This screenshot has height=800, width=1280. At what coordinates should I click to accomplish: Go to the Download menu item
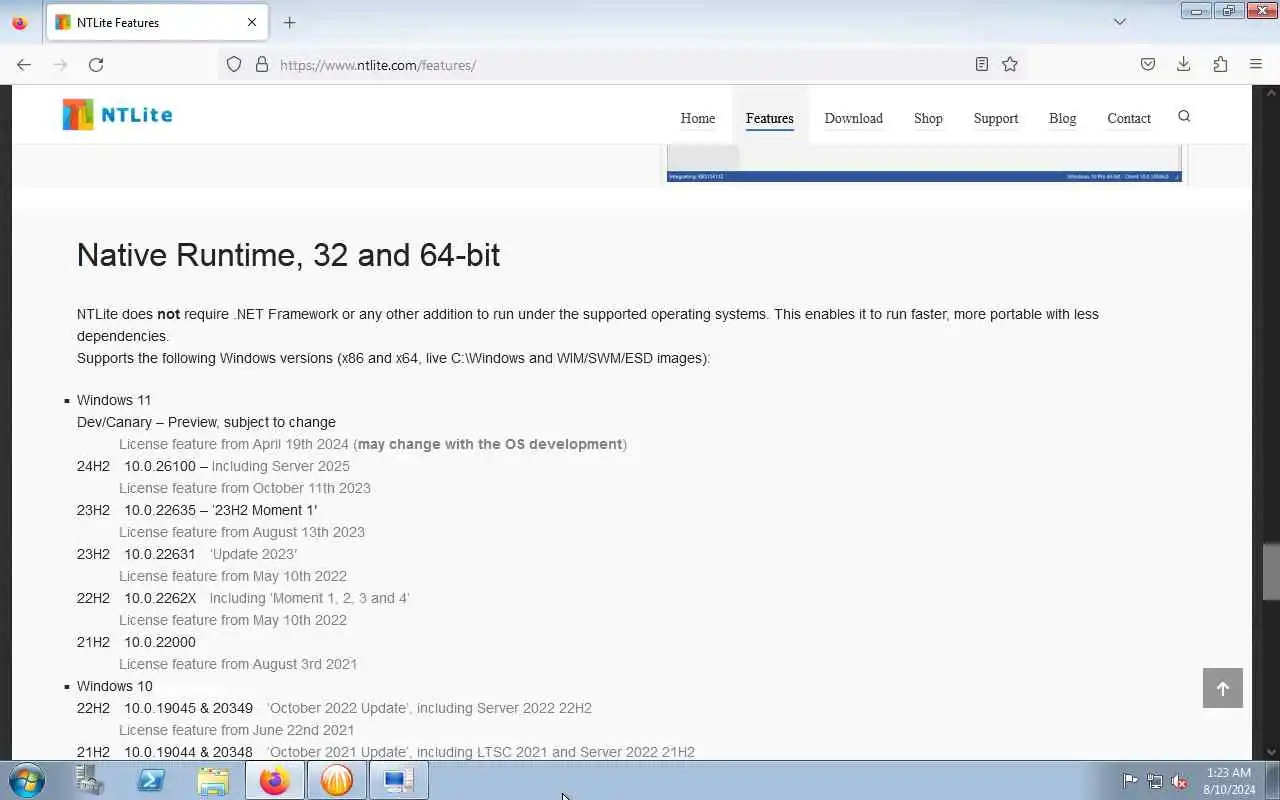[x=853, y=118]
